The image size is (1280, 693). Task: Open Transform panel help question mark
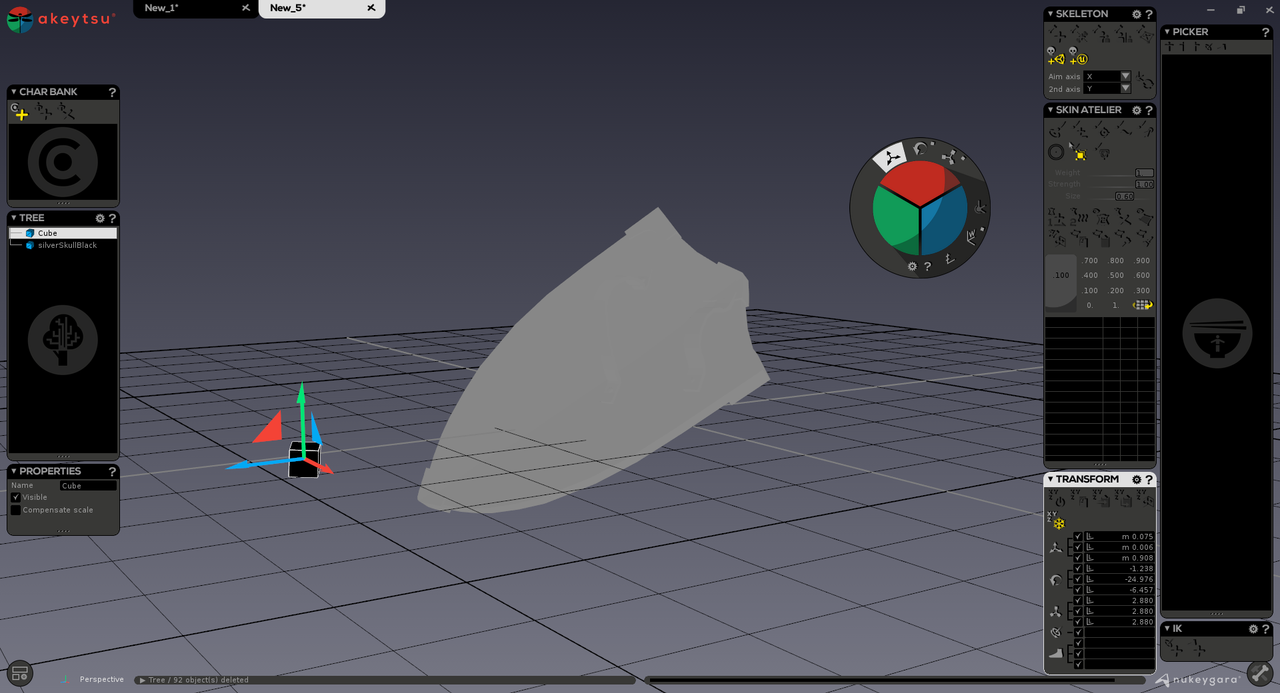point(1149,480)
